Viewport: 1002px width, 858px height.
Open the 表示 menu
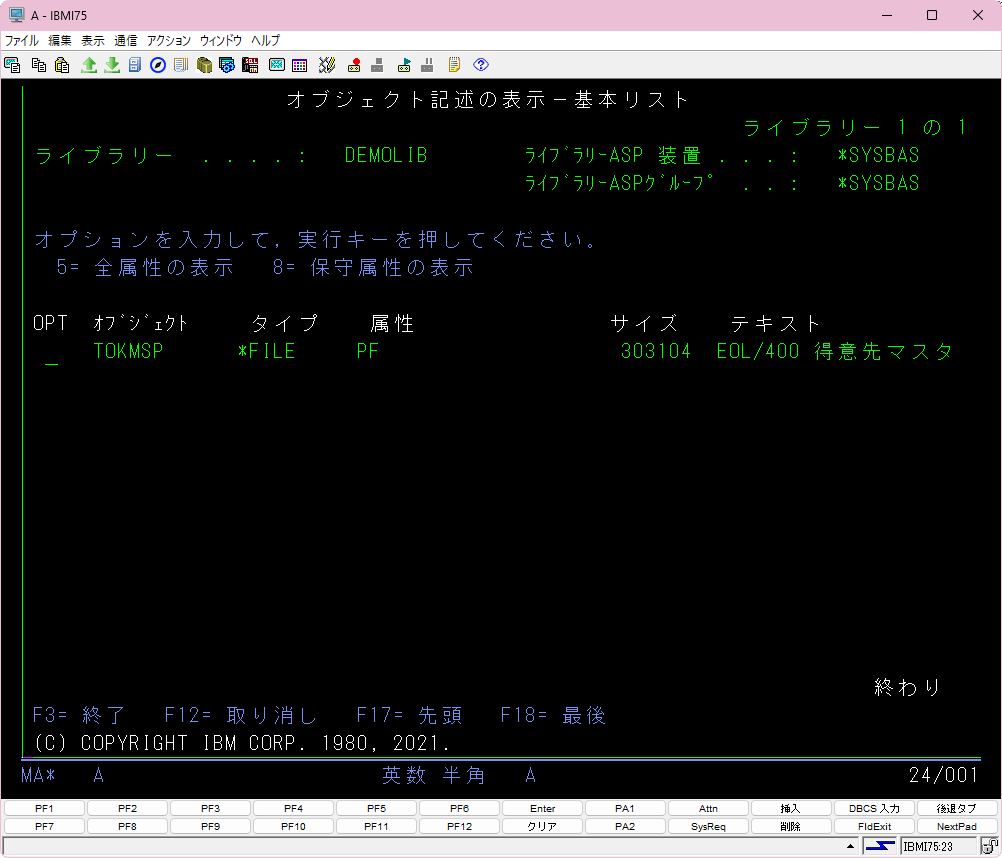pos(93,40)
